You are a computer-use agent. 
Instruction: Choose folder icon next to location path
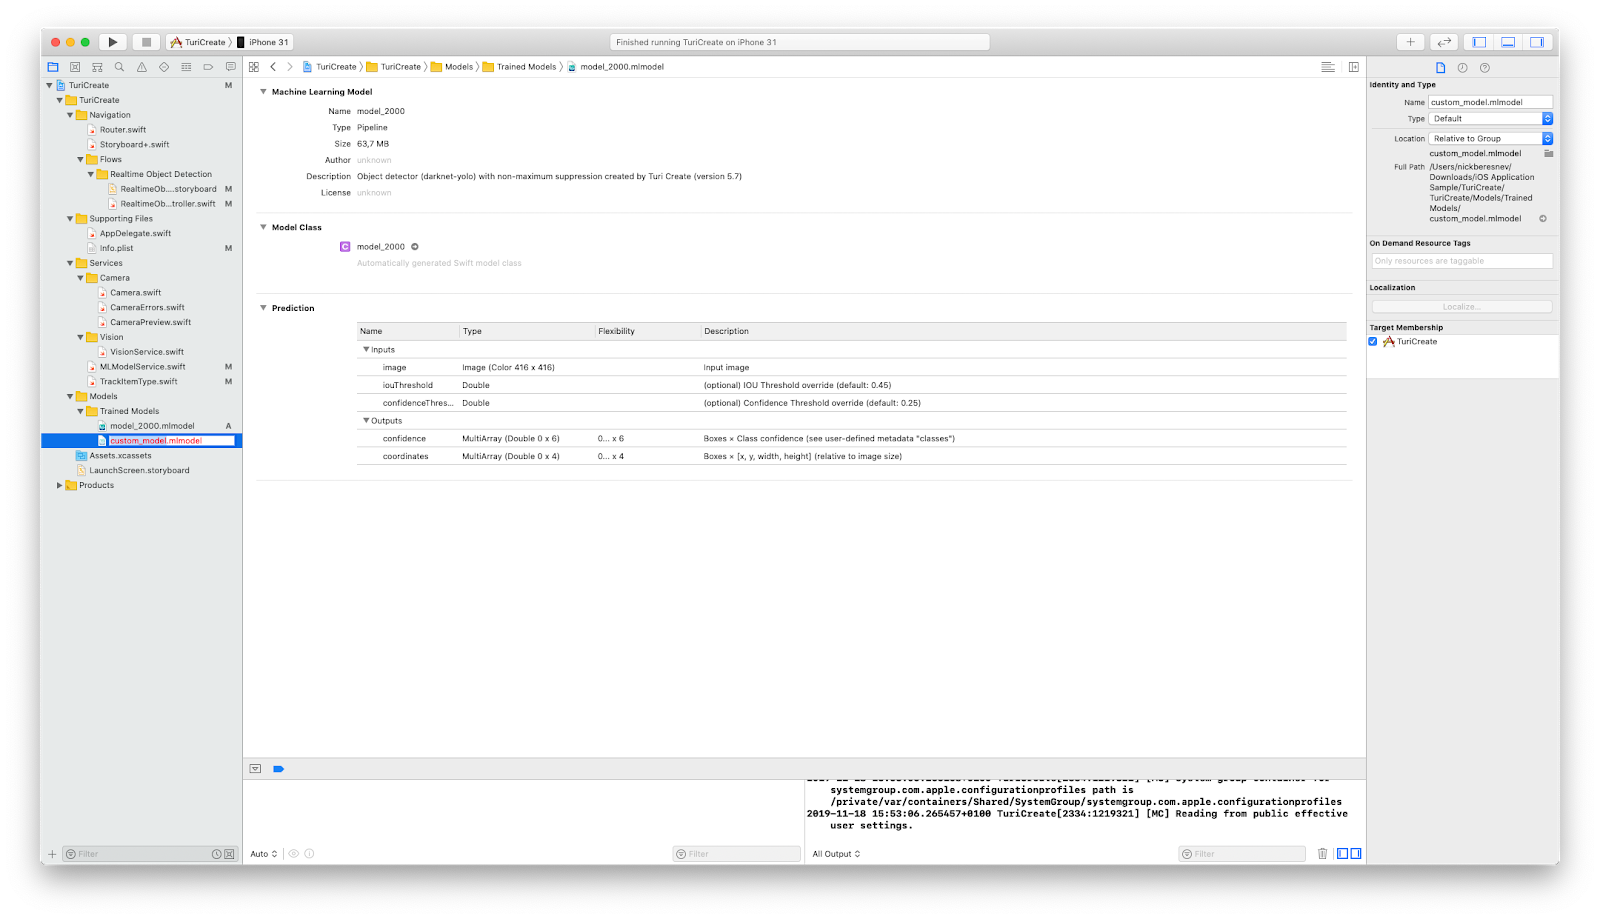click(x=1548, y=154)
